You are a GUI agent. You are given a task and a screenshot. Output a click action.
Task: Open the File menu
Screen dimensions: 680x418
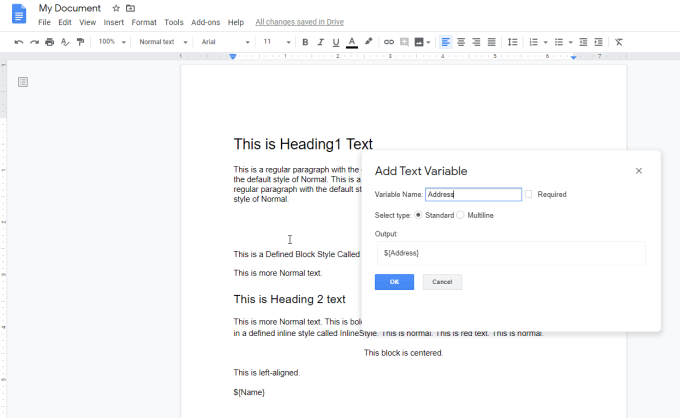[x=44, y=22]
